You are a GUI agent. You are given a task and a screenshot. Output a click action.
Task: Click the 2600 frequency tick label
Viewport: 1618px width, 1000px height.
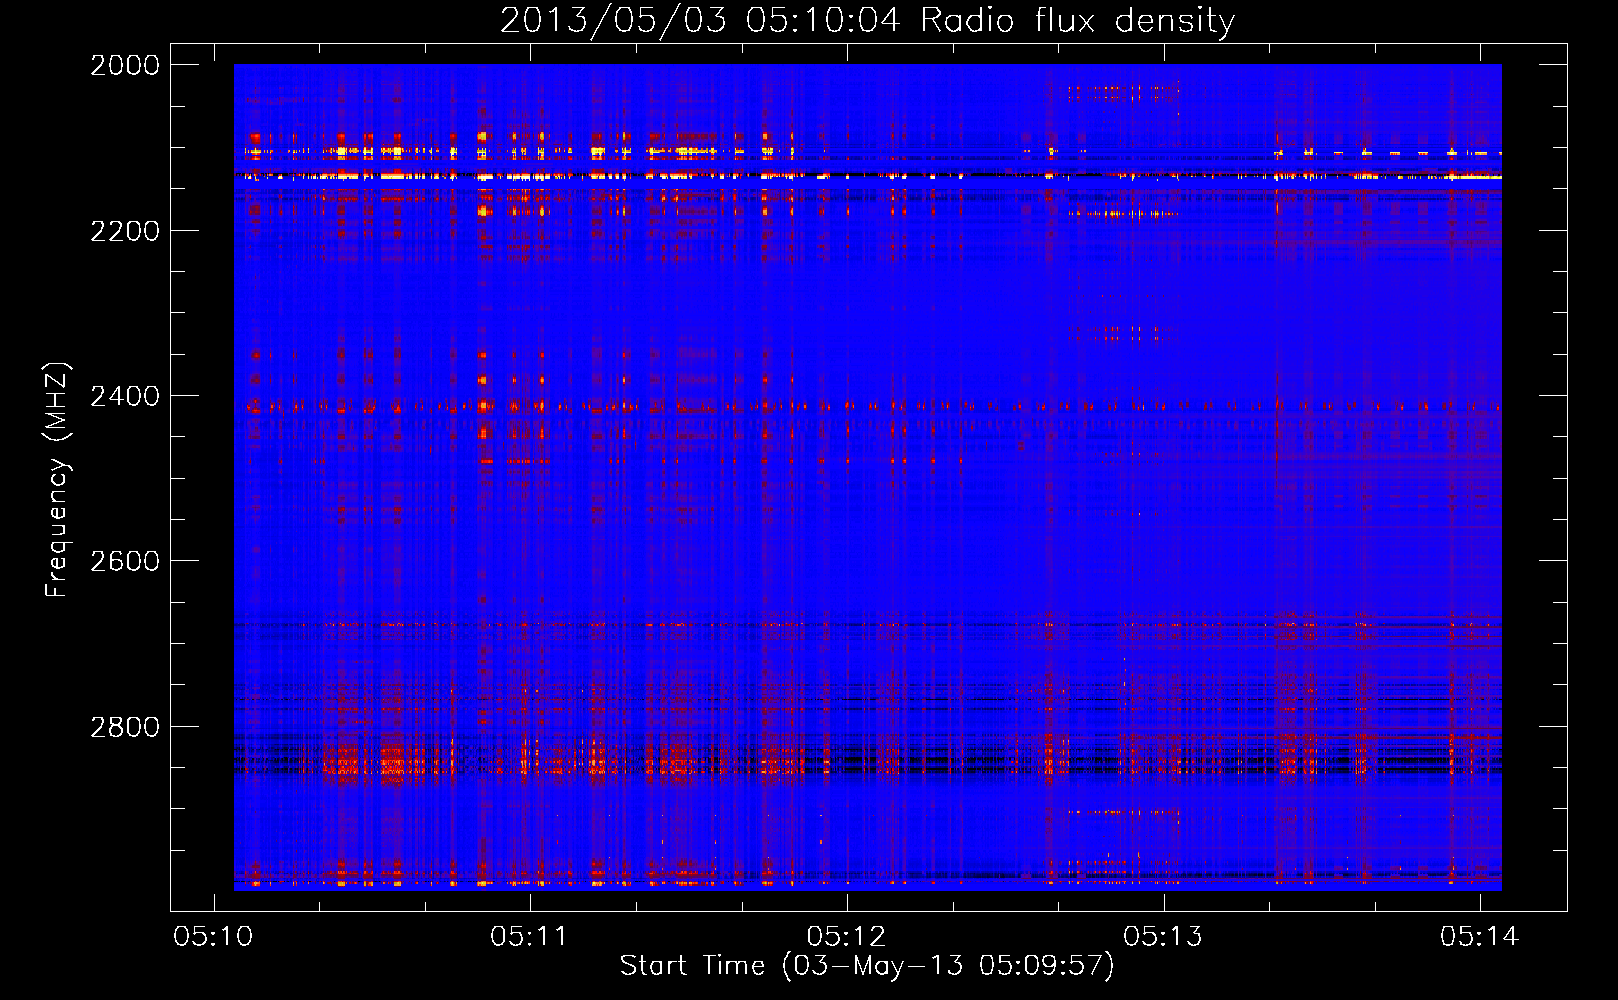click(125, 561)
